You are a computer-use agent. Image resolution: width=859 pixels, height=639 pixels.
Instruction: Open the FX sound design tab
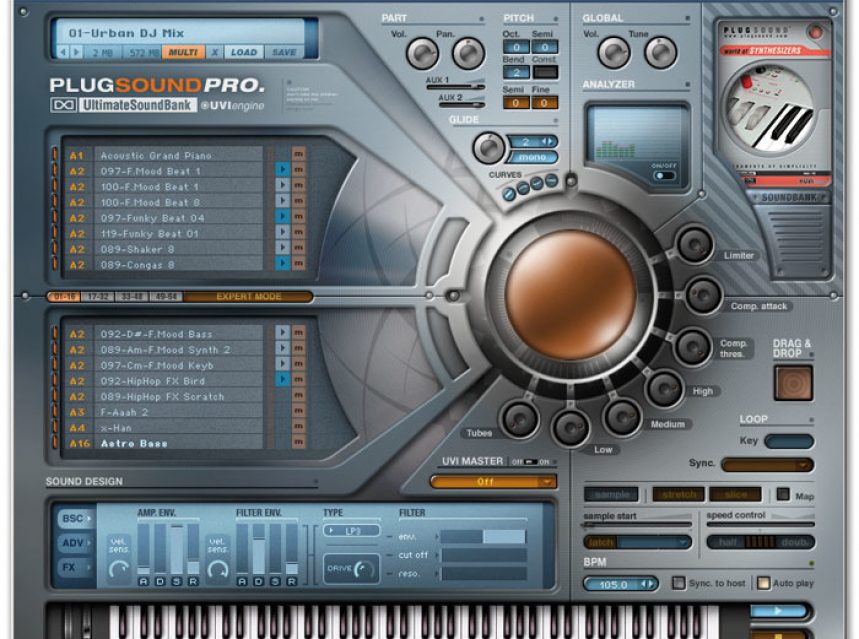[x=74, y=567]
